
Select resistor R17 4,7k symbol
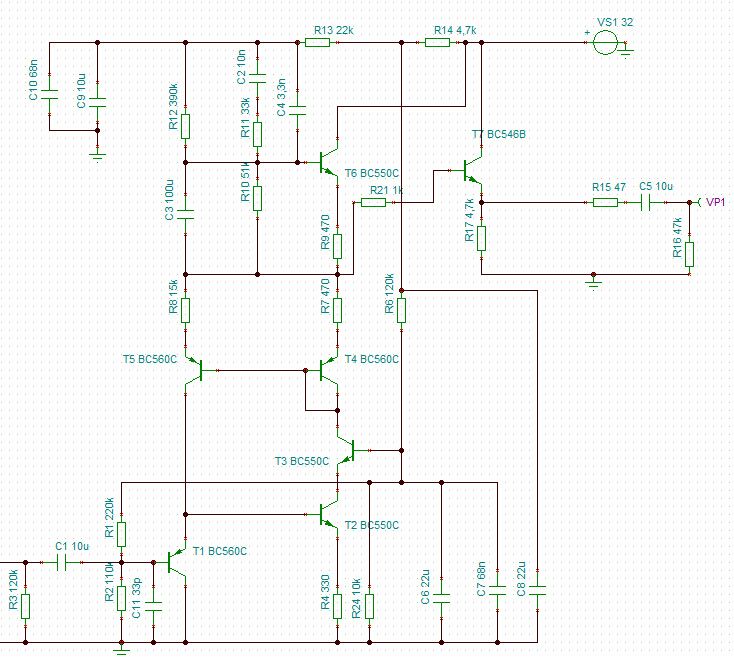[x=481, y=238]
